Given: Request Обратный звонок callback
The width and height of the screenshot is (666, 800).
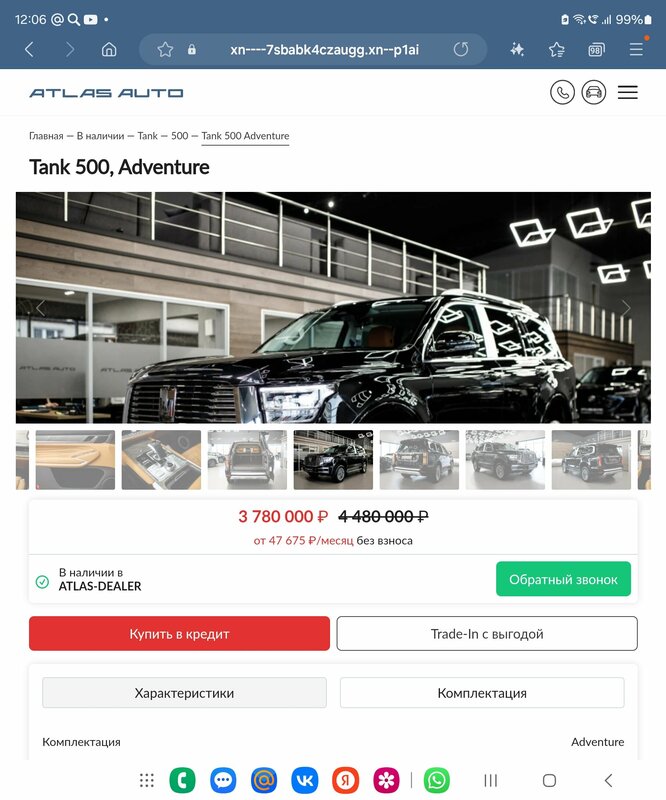Looking at the screenshot, I should pos(563,579).
